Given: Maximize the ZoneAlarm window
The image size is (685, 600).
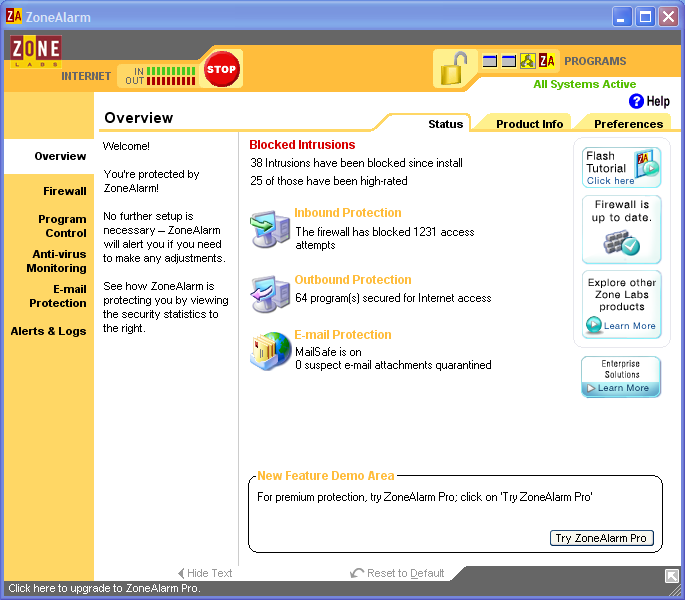Looking at the screenshot, I should point(645,17).
